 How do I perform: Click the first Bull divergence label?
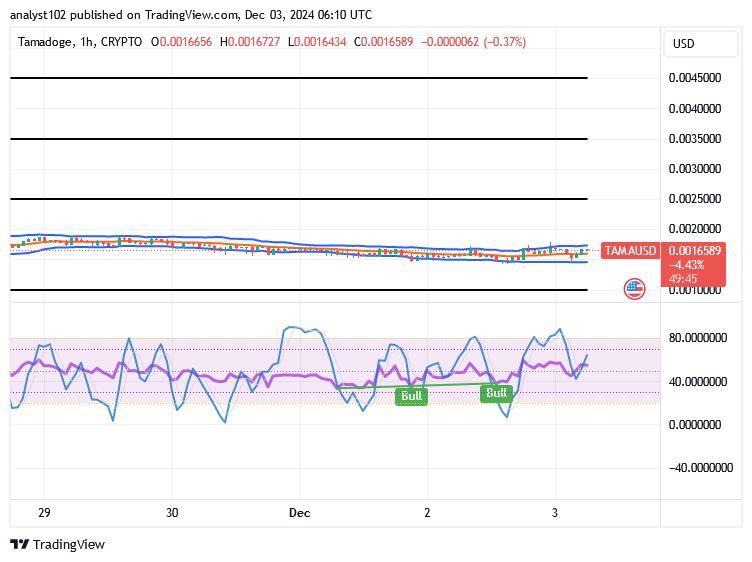point(411,396)
